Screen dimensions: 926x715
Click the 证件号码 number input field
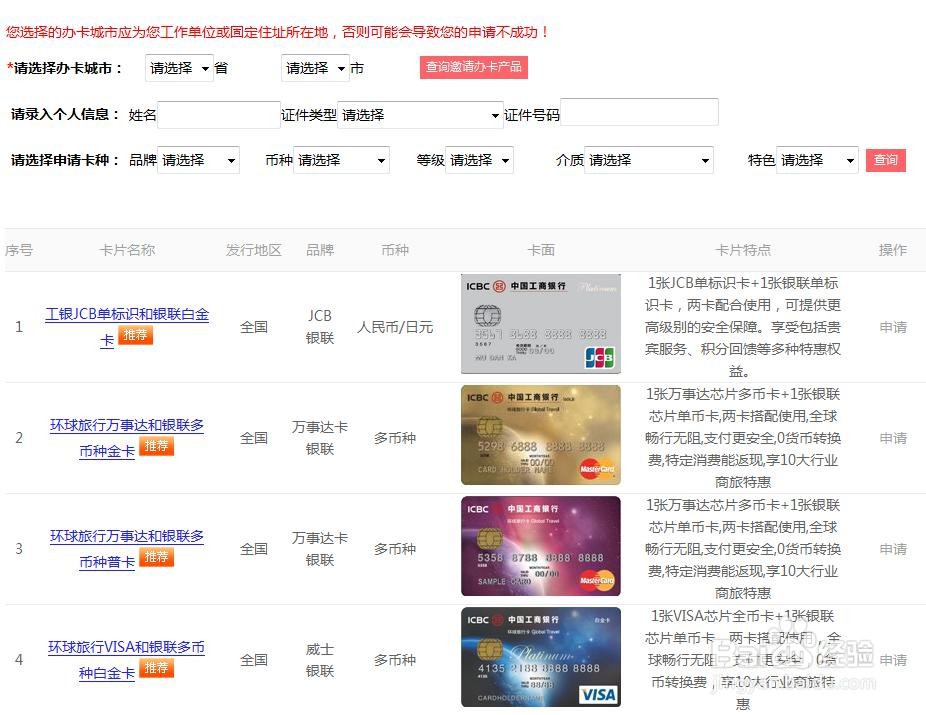[x=640, y=114]
